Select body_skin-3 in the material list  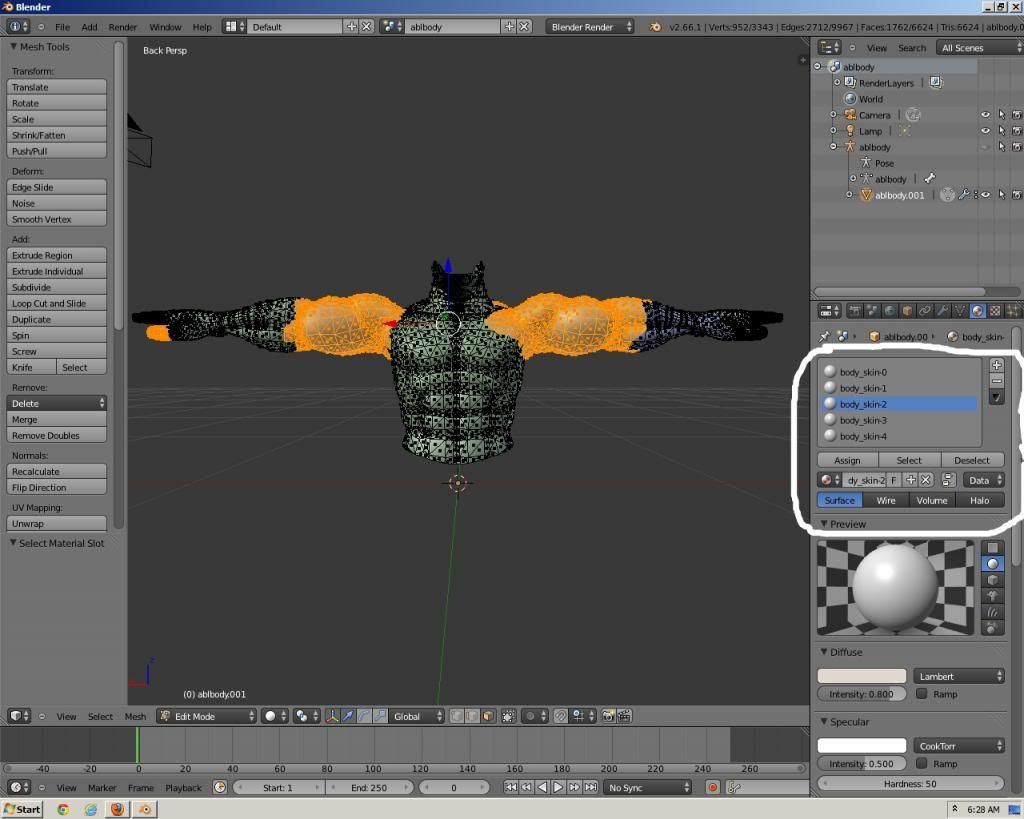click(863, 420)
